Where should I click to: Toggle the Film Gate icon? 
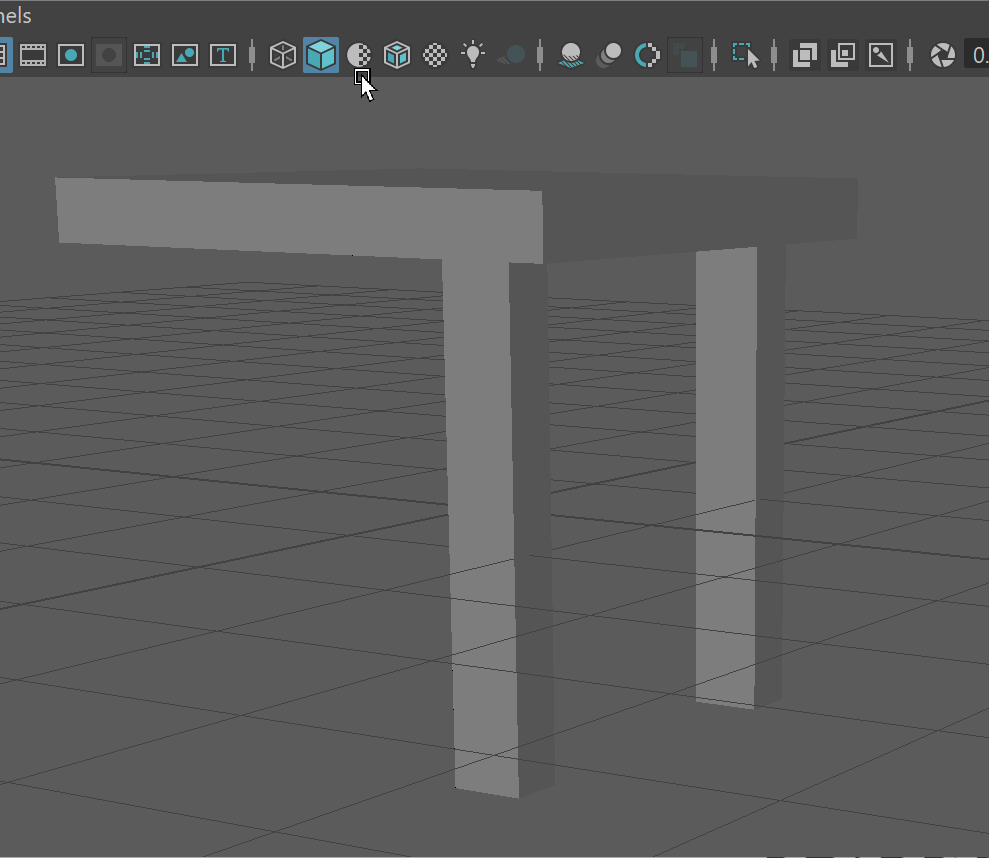(33, 55)
